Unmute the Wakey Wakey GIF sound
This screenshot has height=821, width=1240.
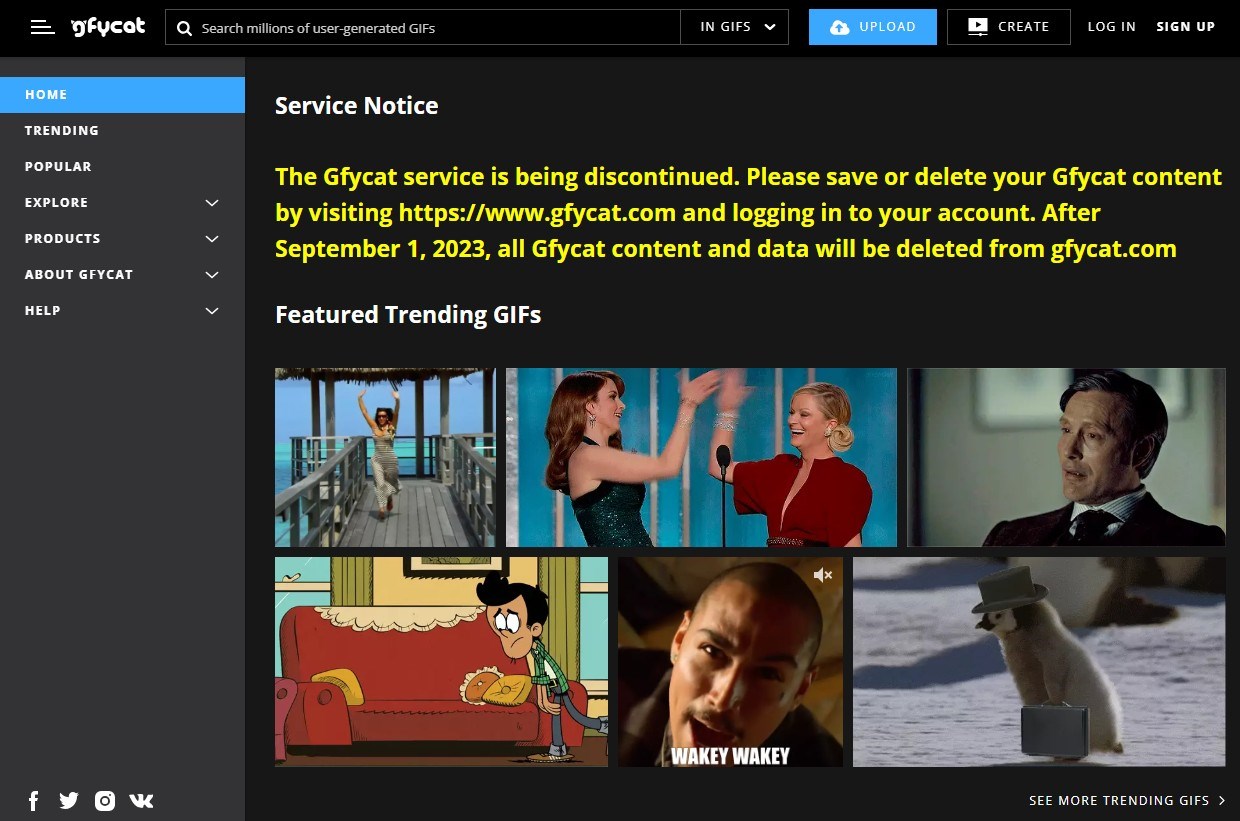[823, 575]
